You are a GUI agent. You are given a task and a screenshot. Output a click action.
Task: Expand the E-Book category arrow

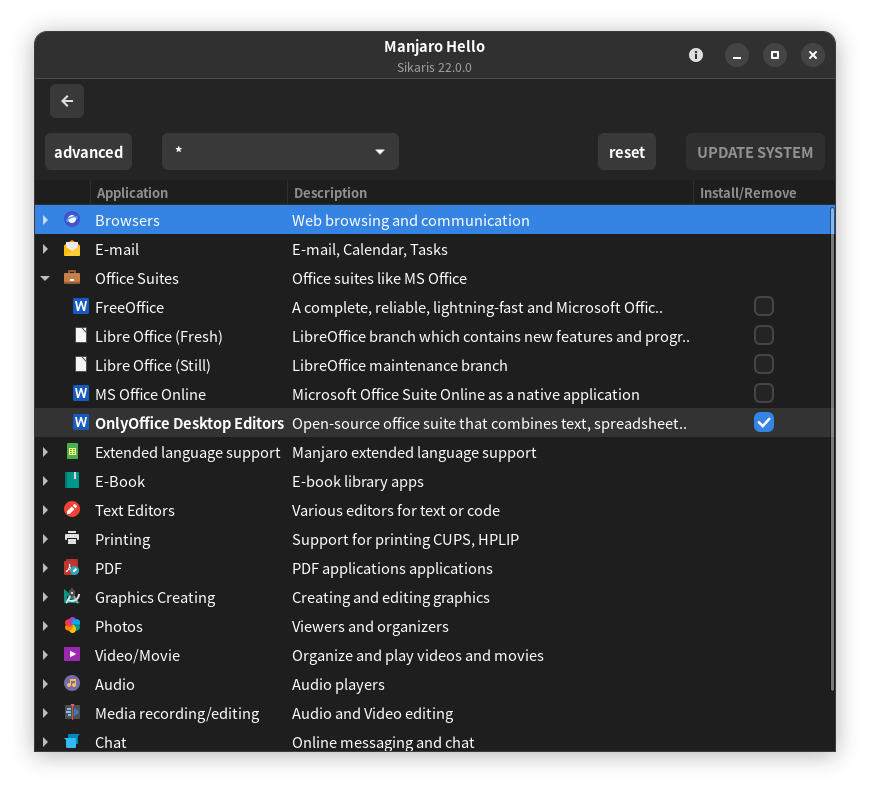click(x=45, y=481)
